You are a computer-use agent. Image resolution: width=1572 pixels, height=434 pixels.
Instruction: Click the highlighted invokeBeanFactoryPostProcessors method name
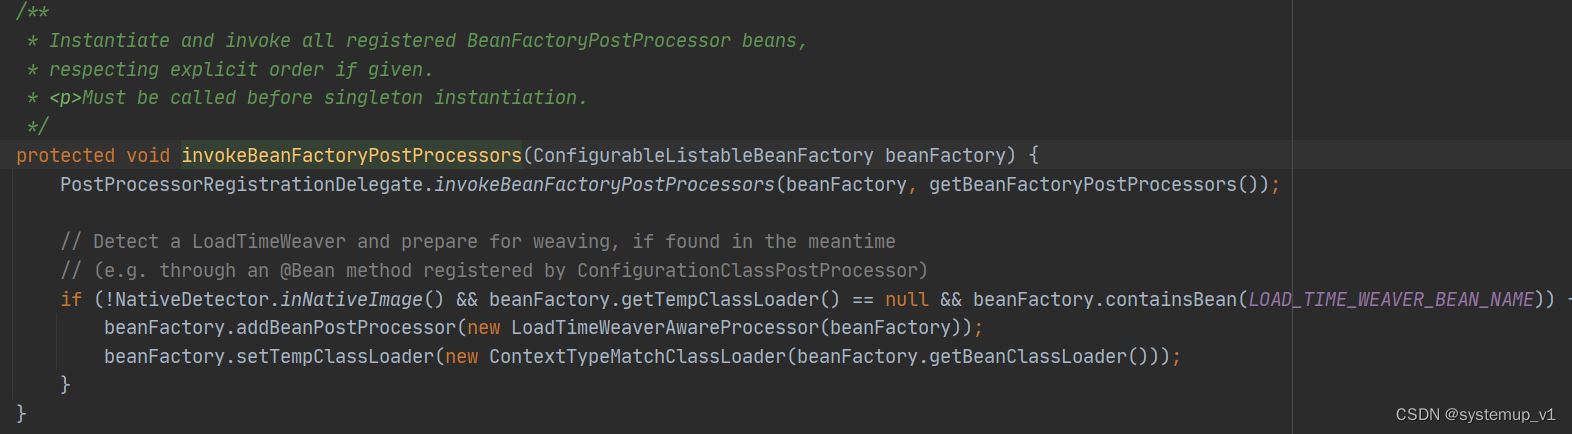coord(351,155)
